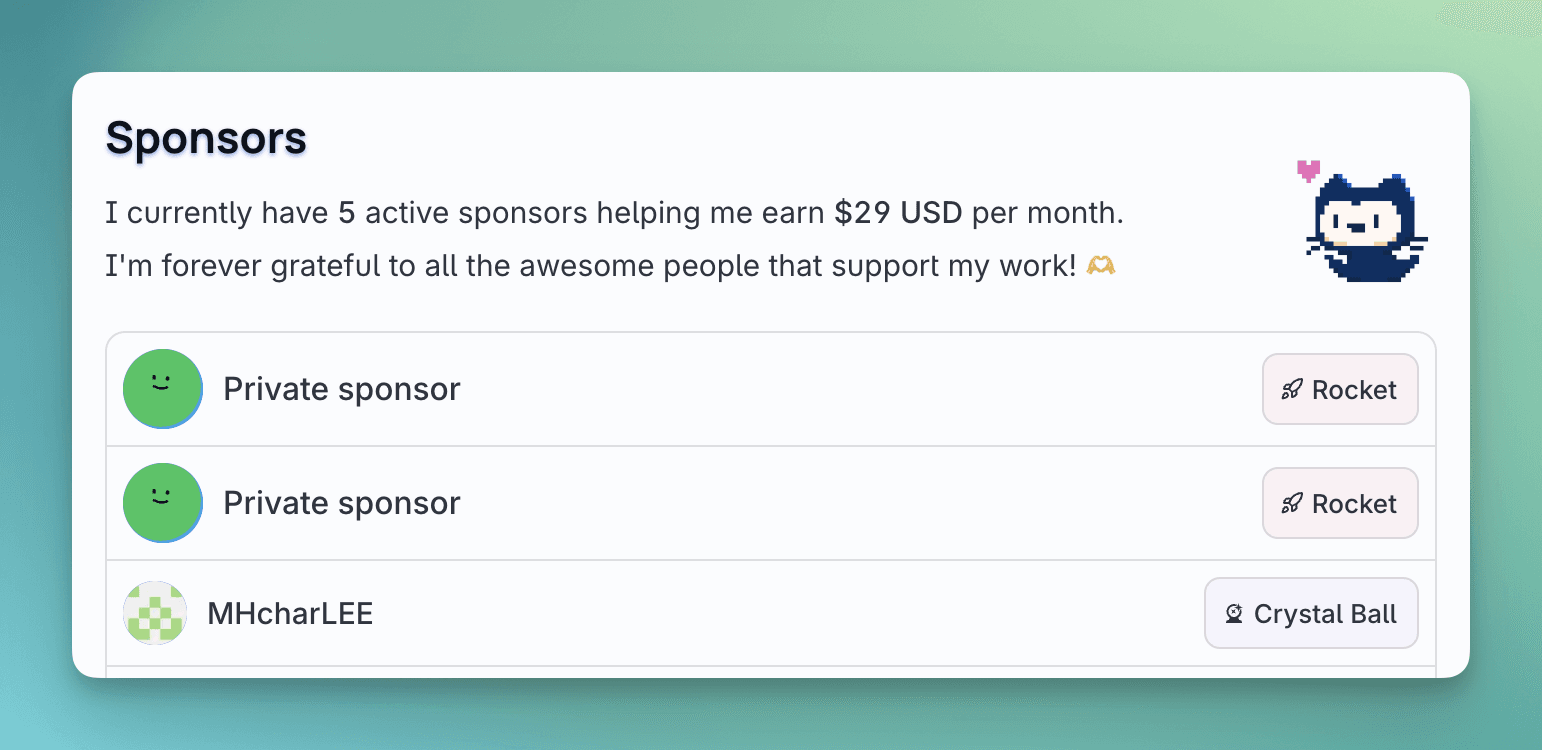Click the Sponsors heading
This screenshot has height=750, width=1542.
click(x=206, y=138)
